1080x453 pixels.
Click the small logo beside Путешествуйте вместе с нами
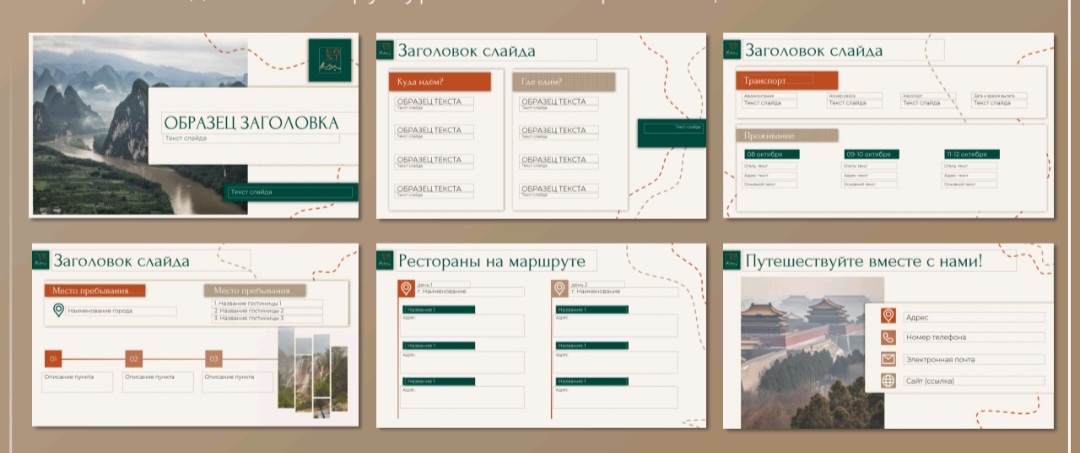(x=731, y=260)
